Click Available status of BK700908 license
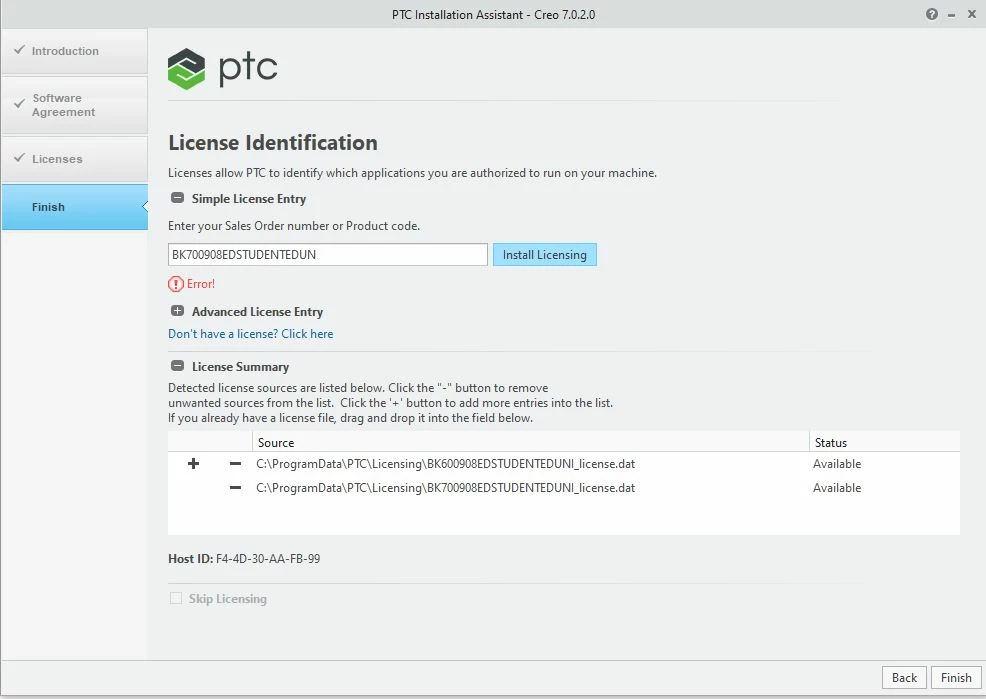 (x=837, y=488)
